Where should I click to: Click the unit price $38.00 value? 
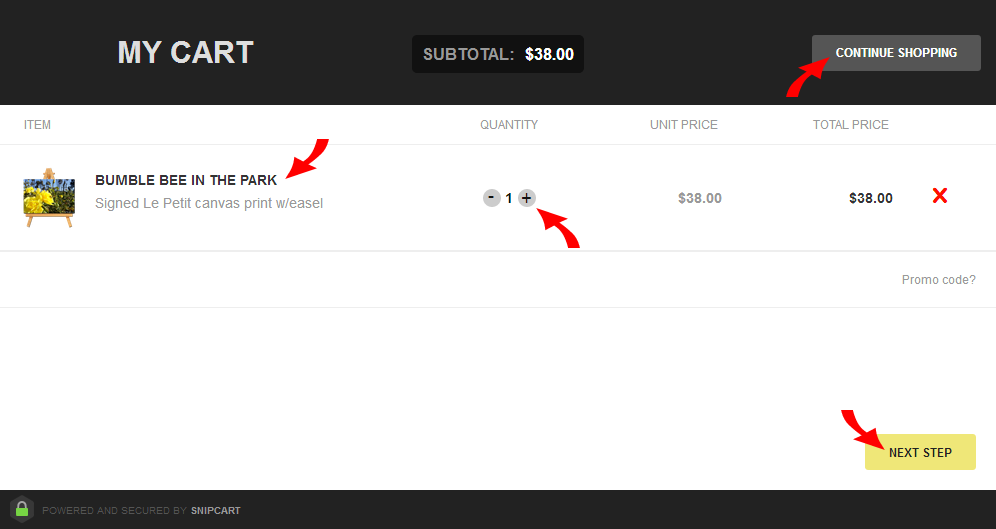coord(700,198)
